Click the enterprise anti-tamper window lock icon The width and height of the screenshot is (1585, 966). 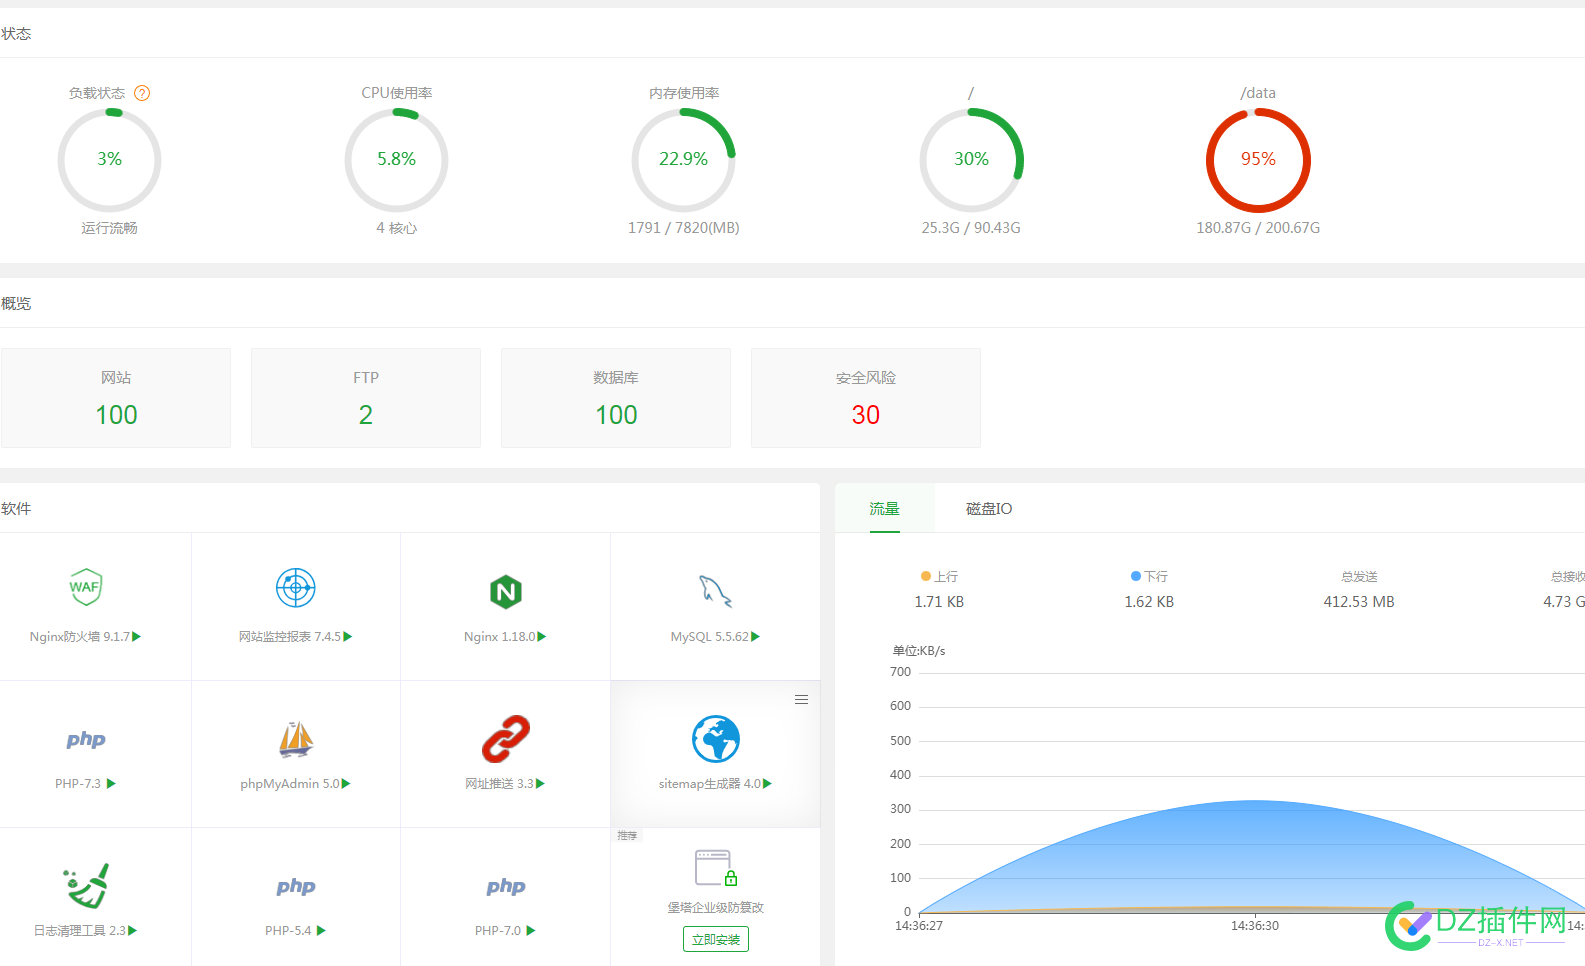coord(716,868)
